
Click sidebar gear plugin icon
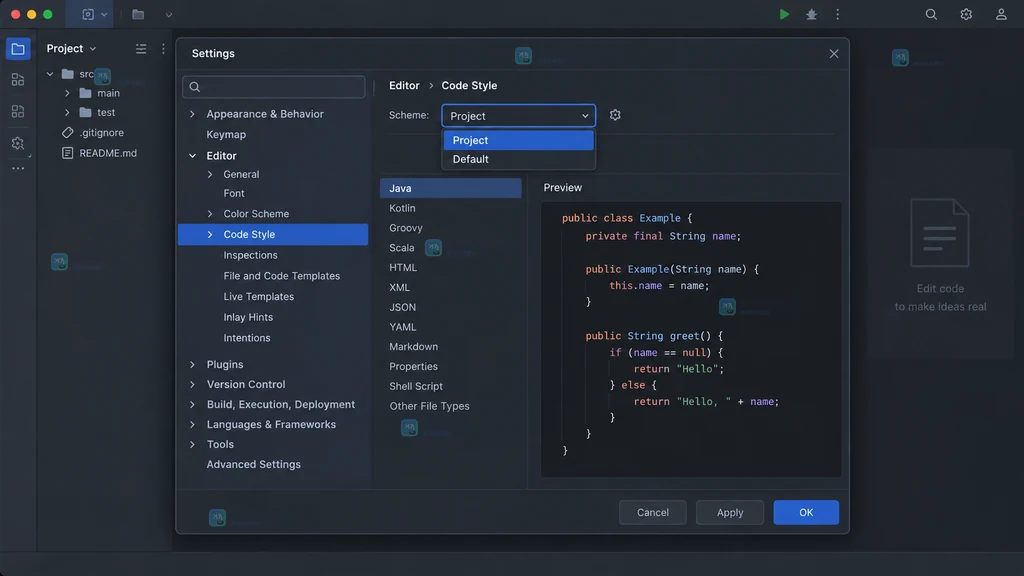point(18,143)
